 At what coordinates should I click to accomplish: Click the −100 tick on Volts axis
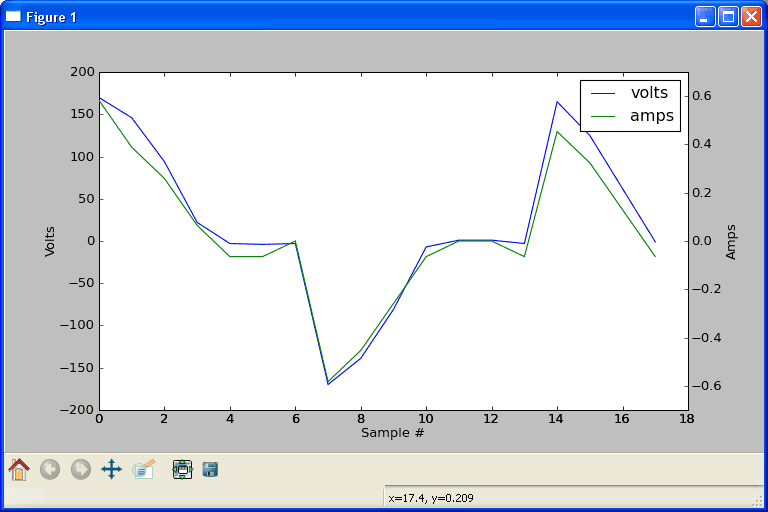(77, 325)
